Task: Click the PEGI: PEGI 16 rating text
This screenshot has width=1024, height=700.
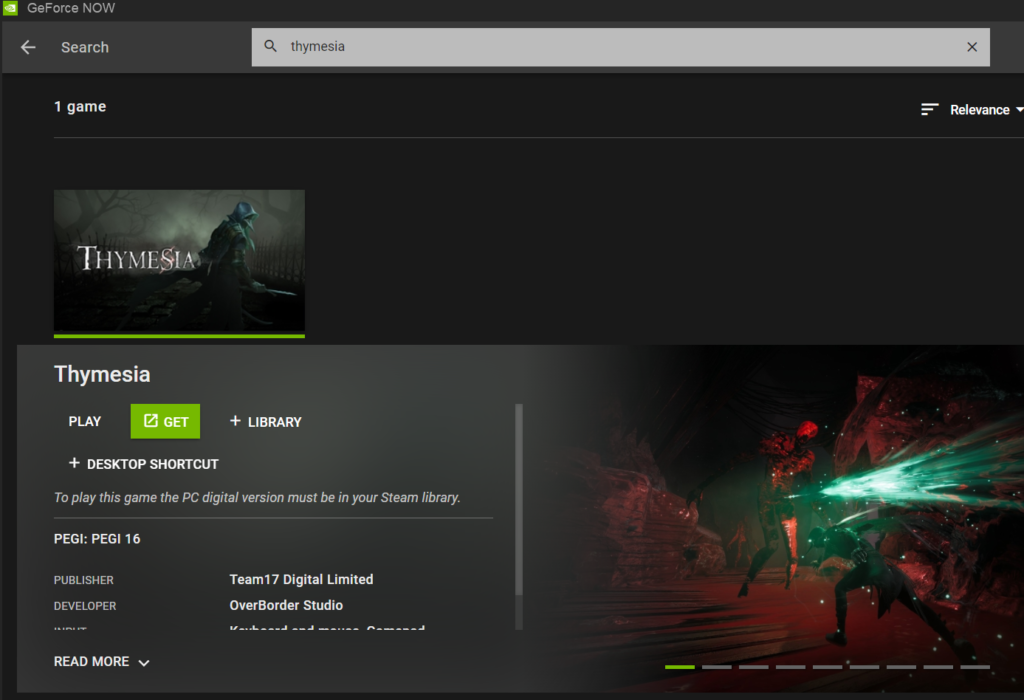Action: tap(97, 539)
